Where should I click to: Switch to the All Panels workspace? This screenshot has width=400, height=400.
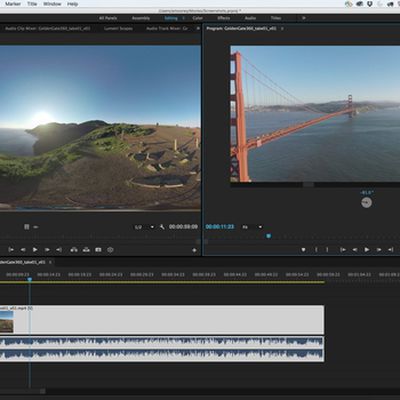[108, 18]
